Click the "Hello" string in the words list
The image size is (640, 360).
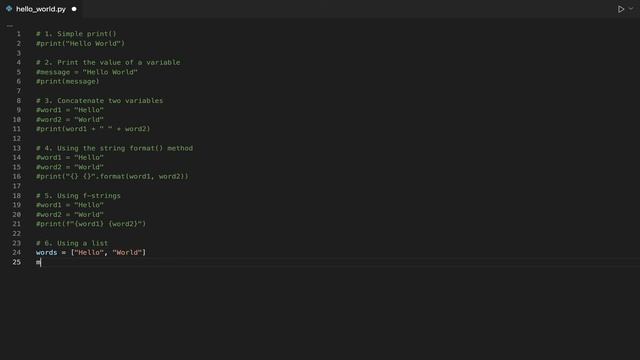pos(89,253)
